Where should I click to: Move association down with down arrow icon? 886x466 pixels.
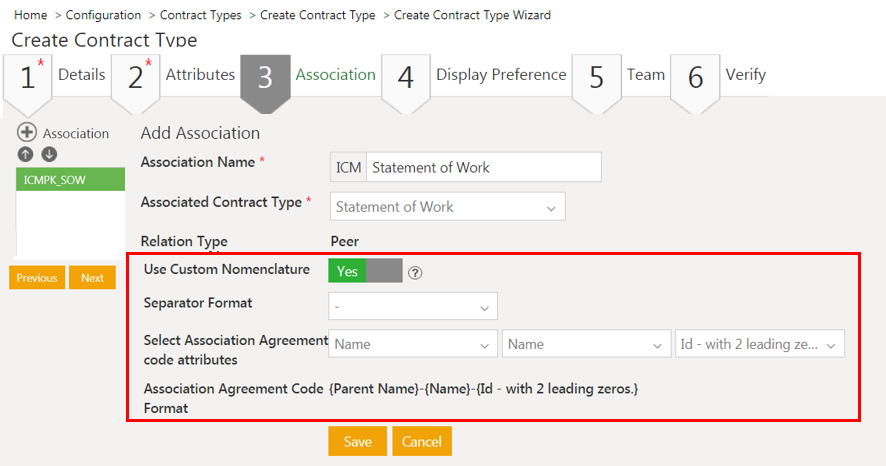[49, 155]
